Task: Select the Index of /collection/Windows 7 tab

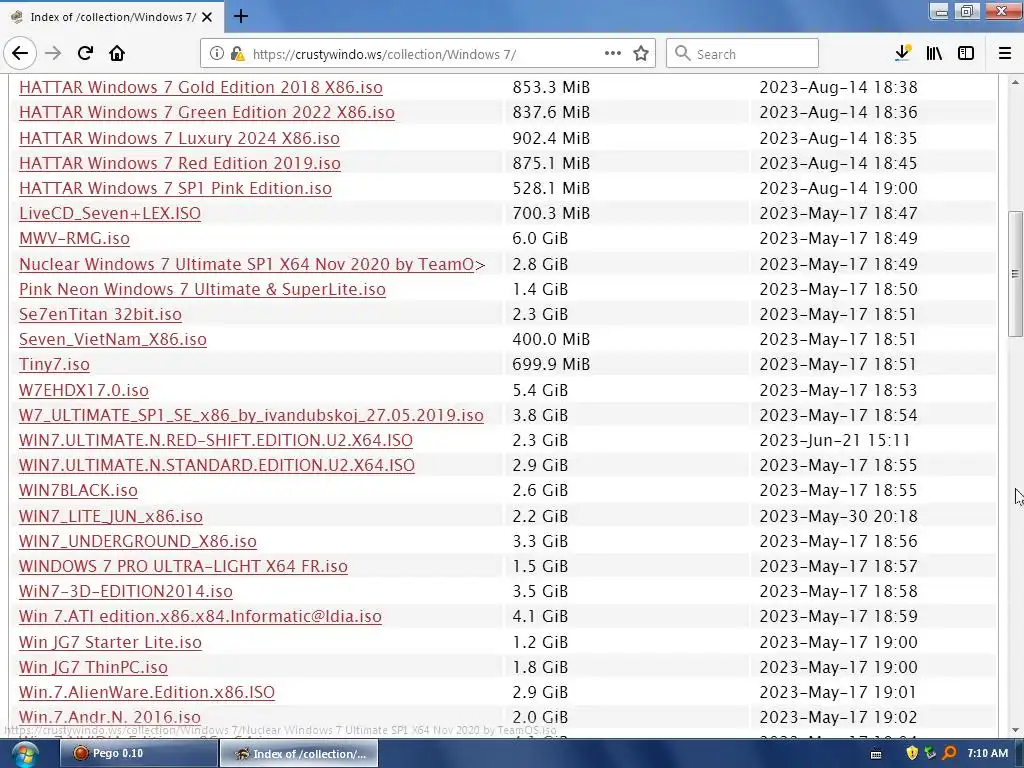Action: (x=111, y=17)
